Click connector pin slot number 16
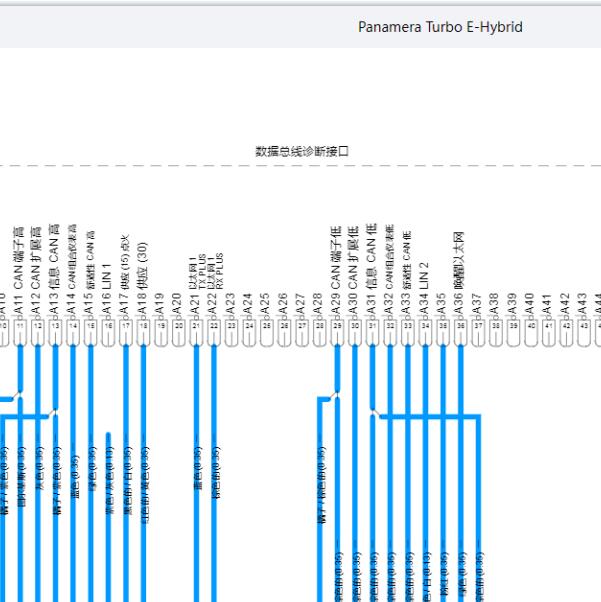 pyautogui.click(x=108, y=331)
